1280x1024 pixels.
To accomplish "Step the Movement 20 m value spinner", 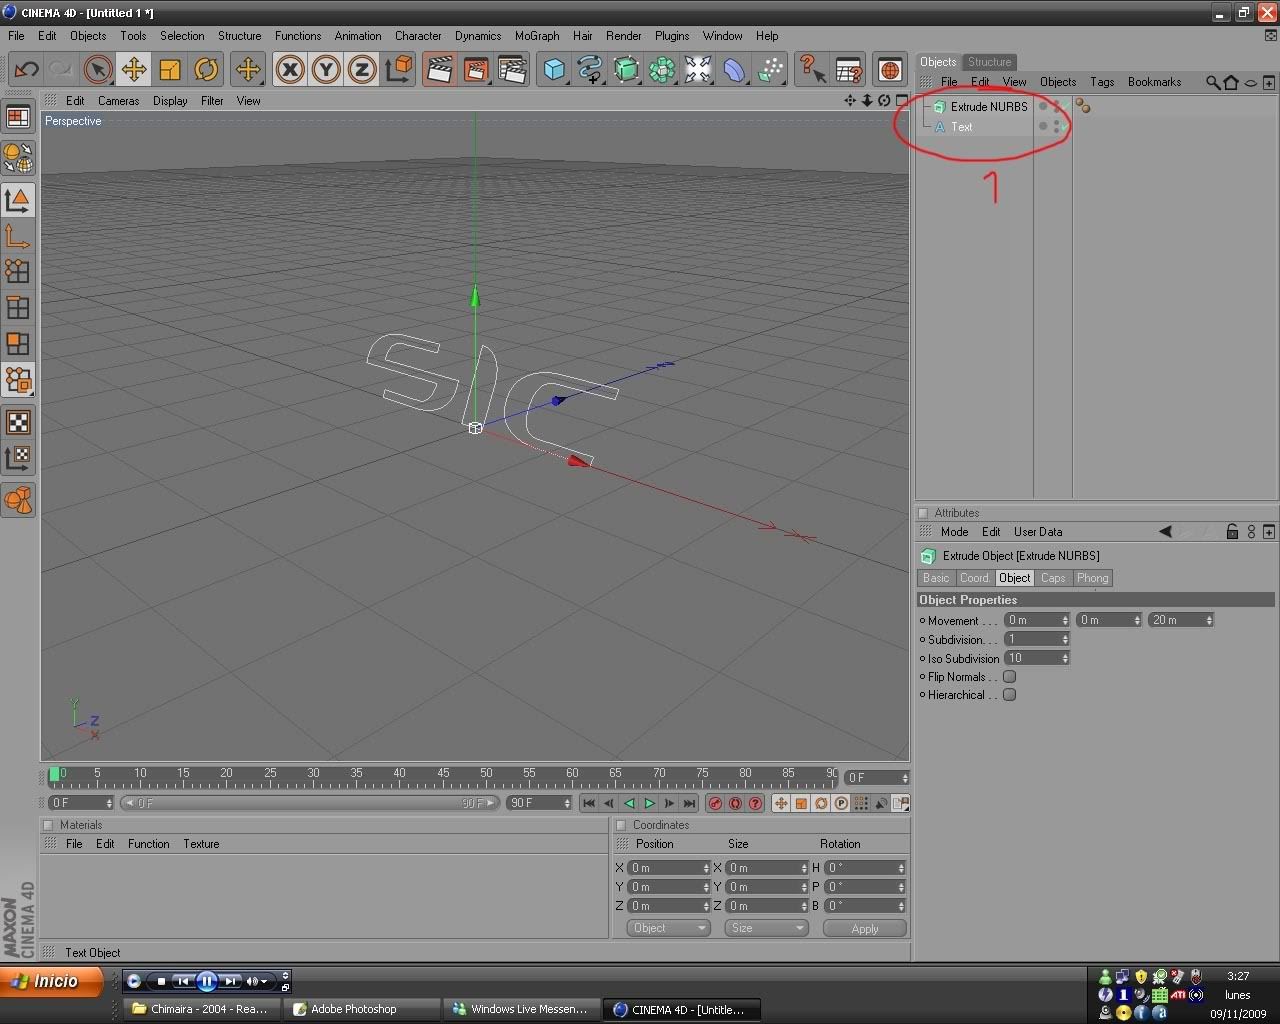I will pyautogui.click(x=1209, y=620).
